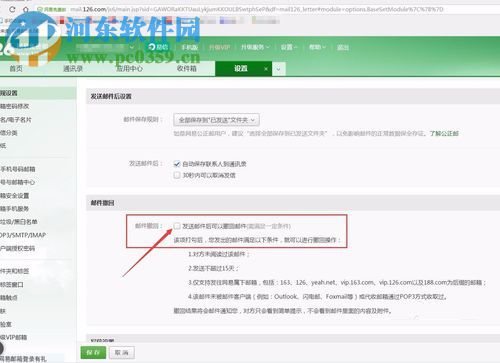Click the green 保存 button
The image size is (500, 363).
[x=93, y=352]
